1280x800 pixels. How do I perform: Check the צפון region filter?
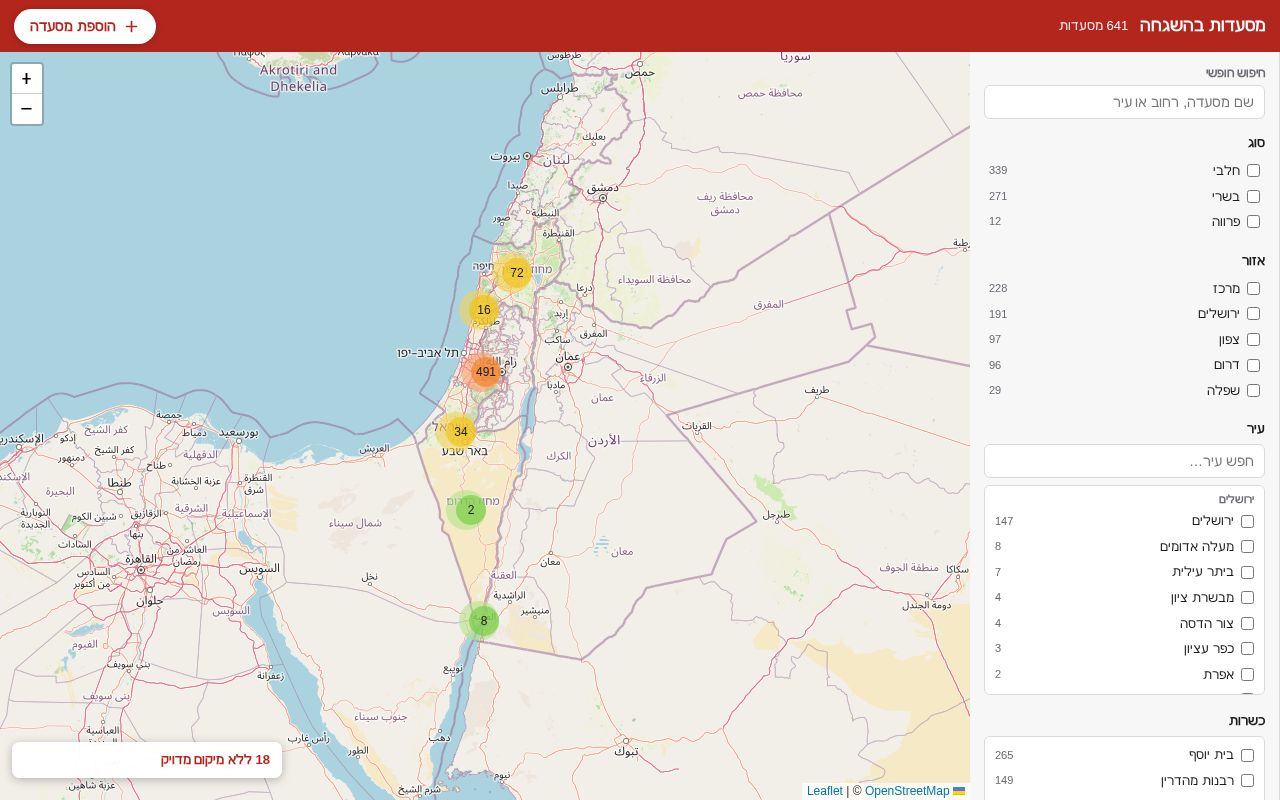tap(1253, 340)
